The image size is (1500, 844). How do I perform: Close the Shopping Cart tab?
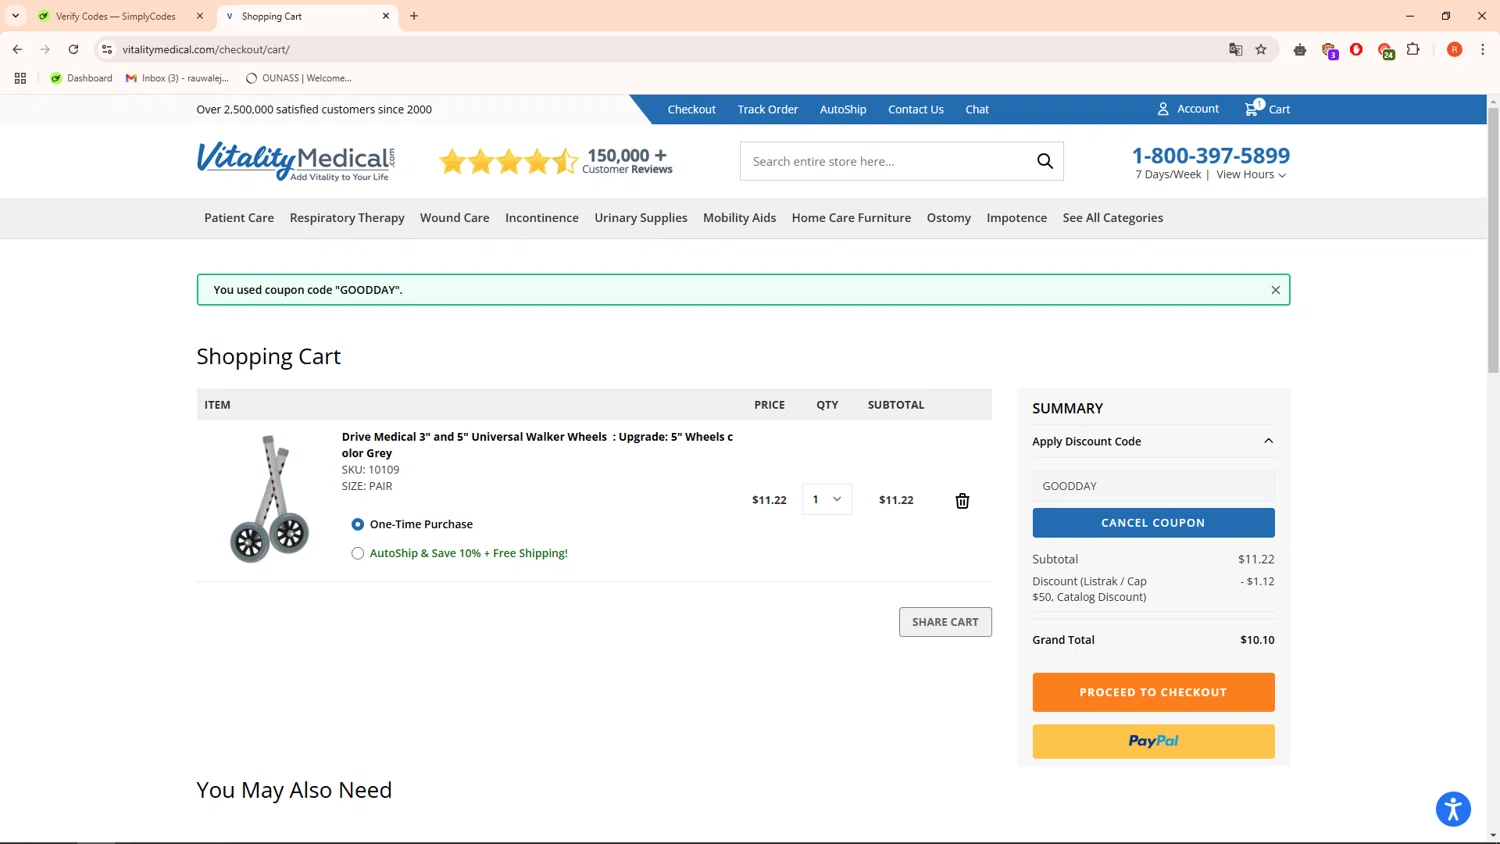click(386, 16)
